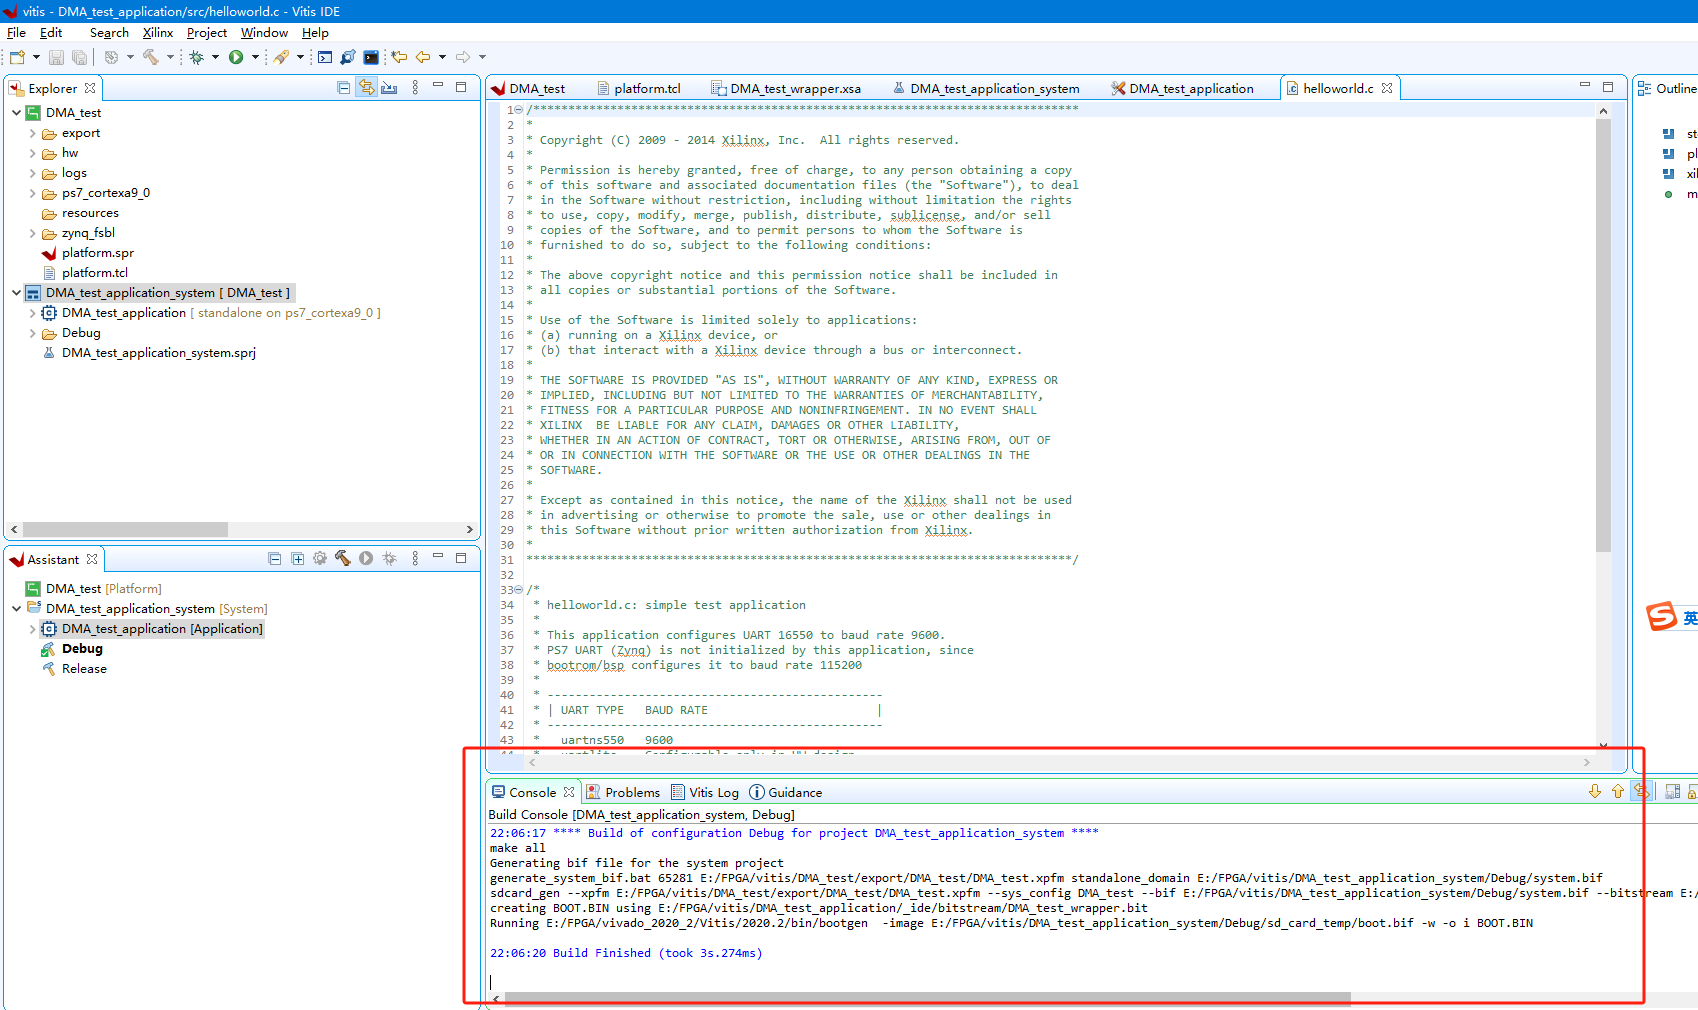1698x1010 pixels.
Task: Expand DMA_test_application in Explorer tree
Action: coord(32,313)
